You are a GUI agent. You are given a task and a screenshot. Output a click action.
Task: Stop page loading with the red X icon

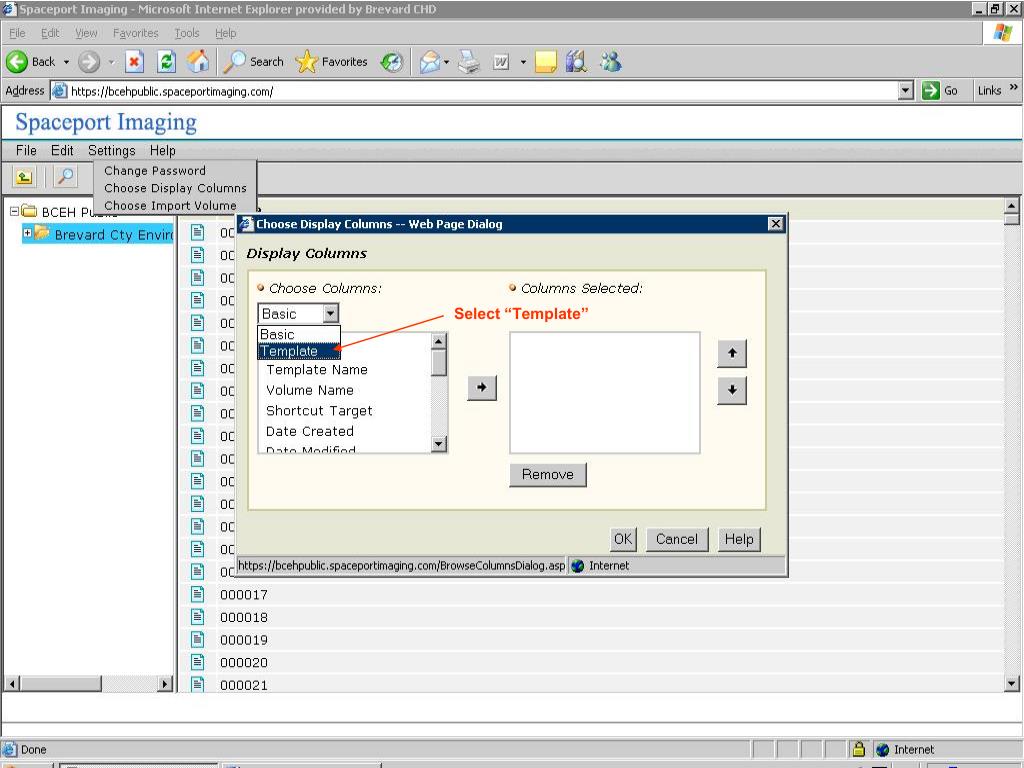click(134, 62)
